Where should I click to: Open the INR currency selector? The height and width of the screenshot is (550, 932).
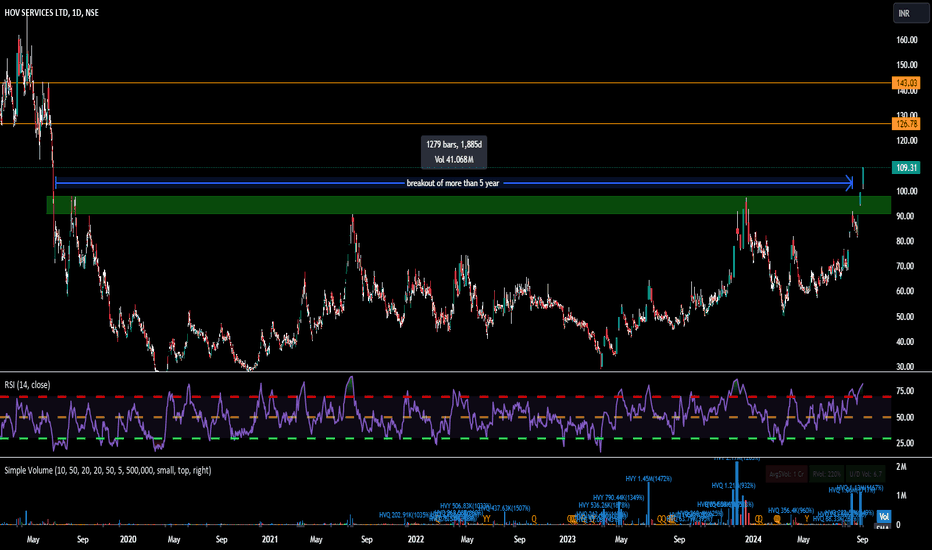(x=911, y=13)
